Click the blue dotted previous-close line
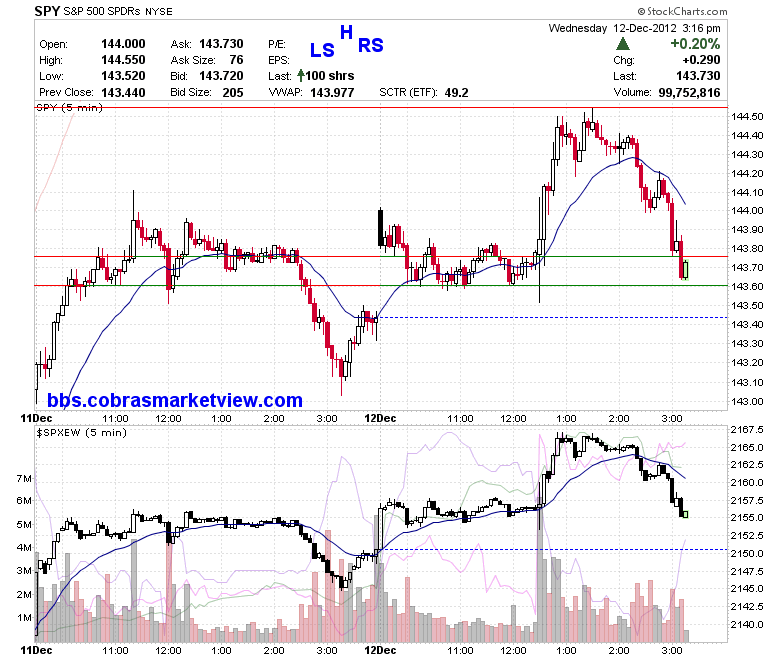This screenshot has width=780, height=659. [552, 317]
